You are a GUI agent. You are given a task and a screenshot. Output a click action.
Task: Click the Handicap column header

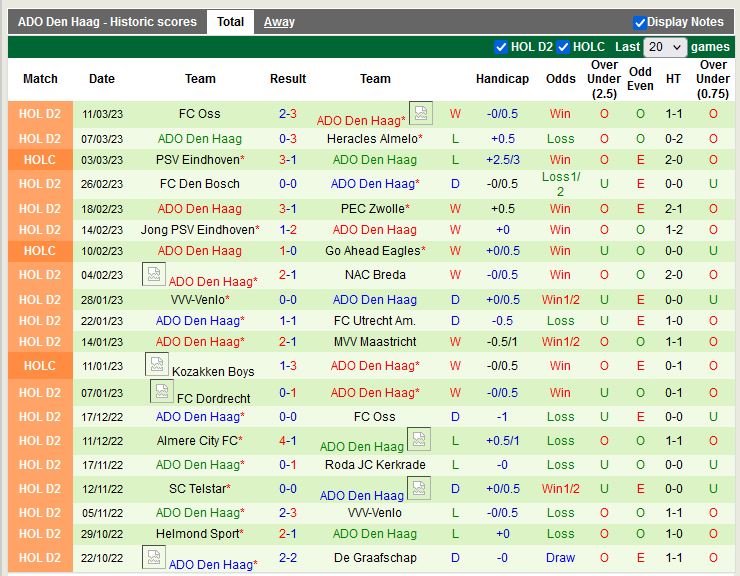coord(502,79)
